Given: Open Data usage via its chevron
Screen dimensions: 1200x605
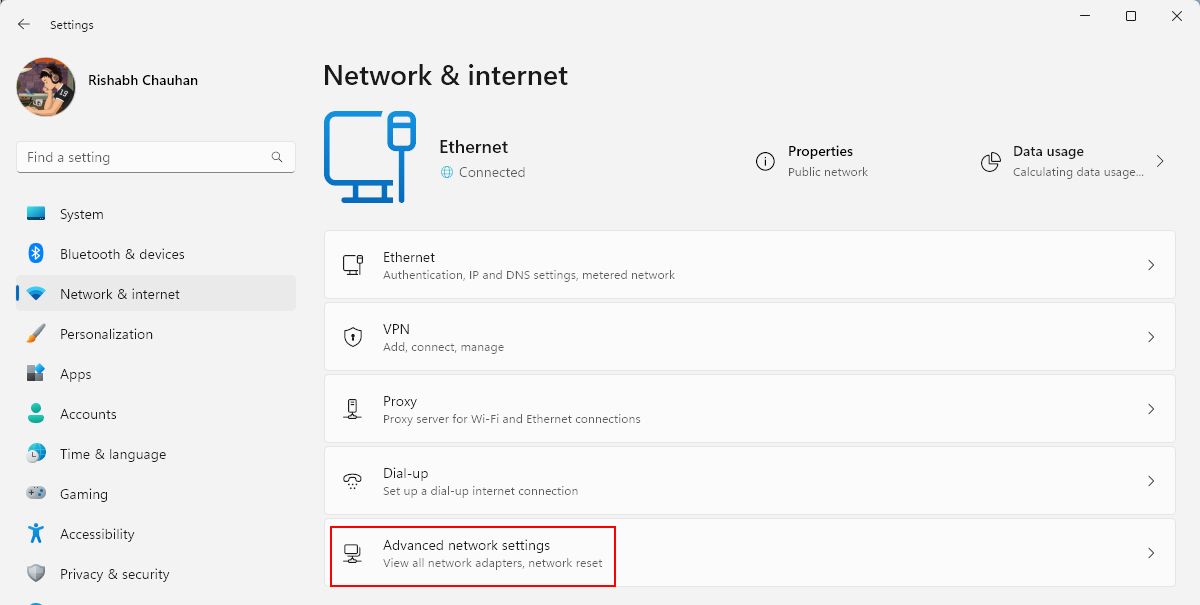Looking at the screenshot, I should [x=1160, y=160].
